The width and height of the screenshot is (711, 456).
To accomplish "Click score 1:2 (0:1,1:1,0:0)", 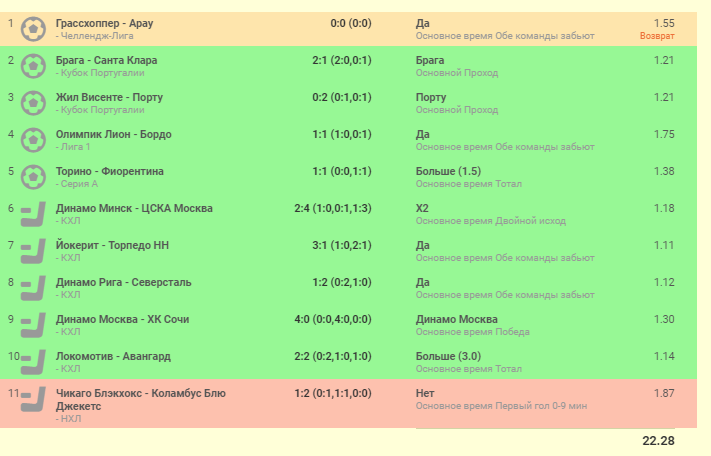I will click(333, 393).
